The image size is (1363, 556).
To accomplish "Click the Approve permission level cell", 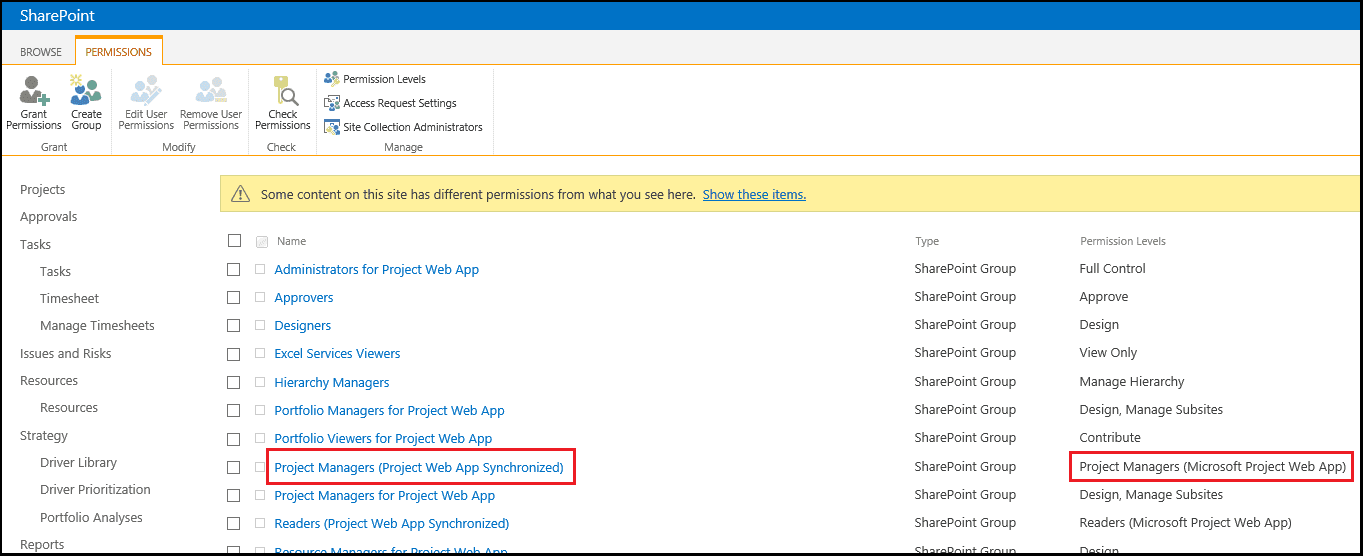I will coord(1104,296).
